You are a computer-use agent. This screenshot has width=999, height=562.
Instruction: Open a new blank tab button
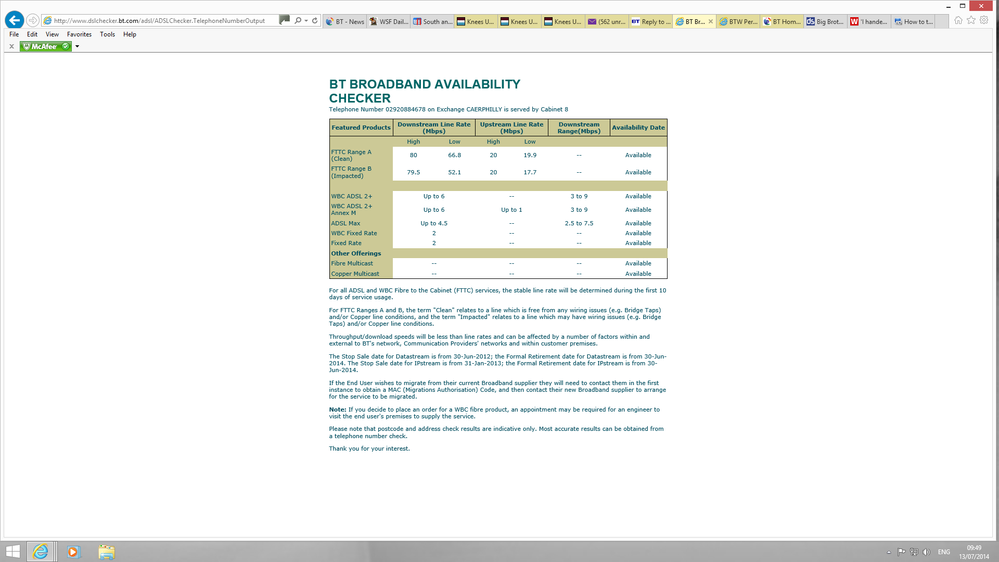tap(944, 22)
